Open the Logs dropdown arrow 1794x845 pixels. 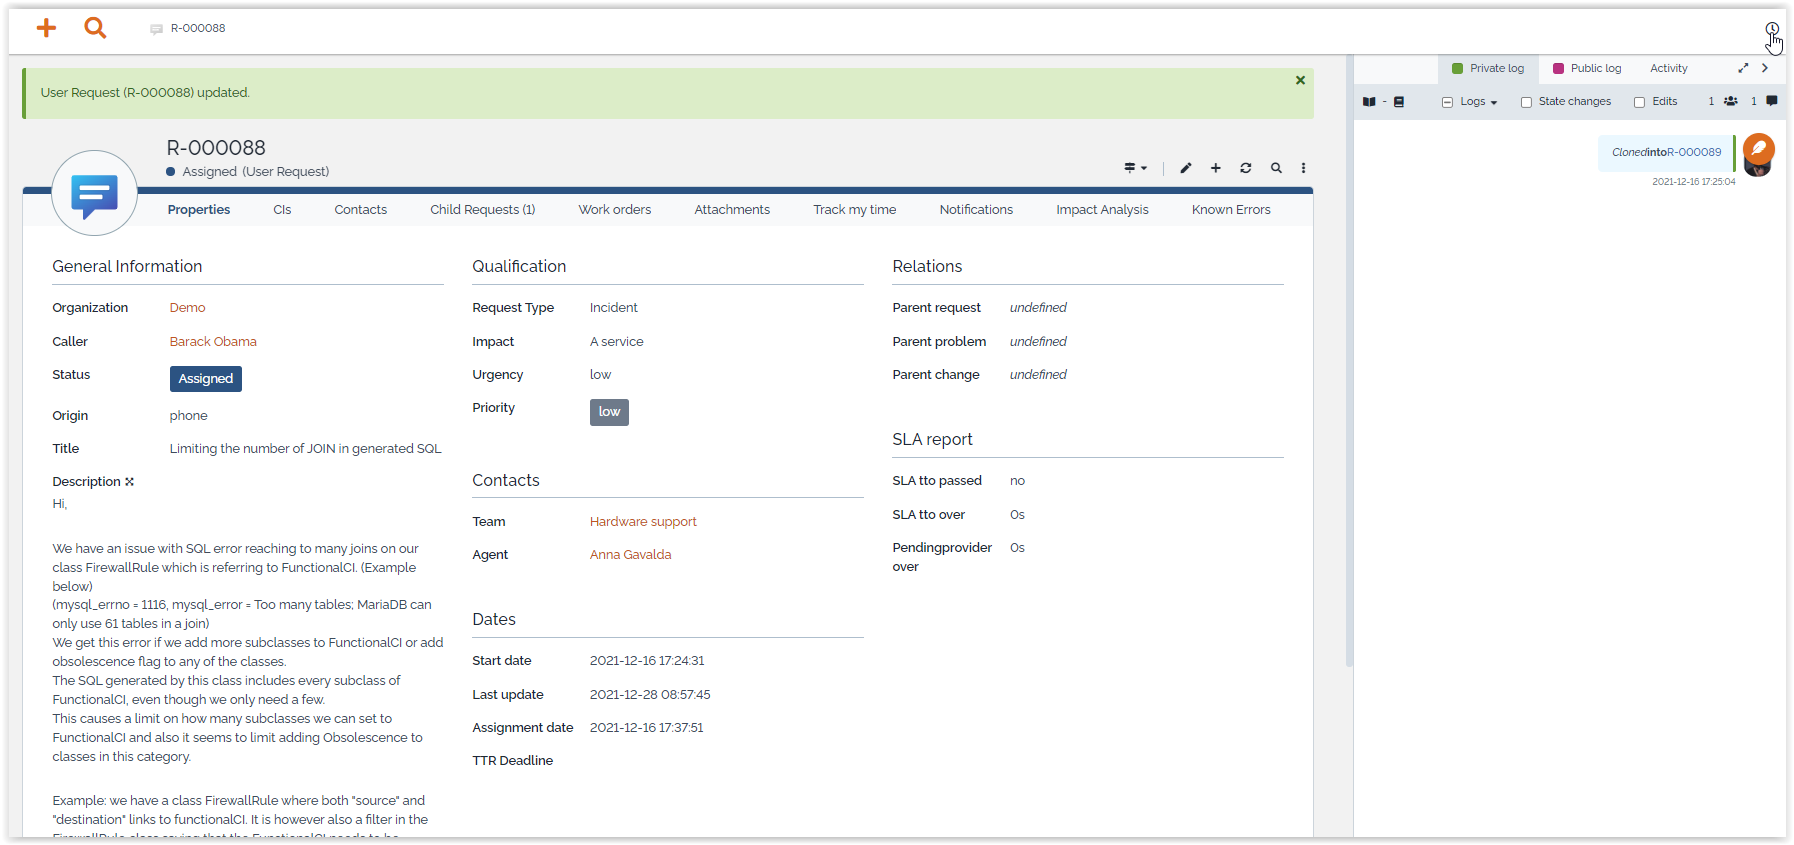pos(1494,103)
